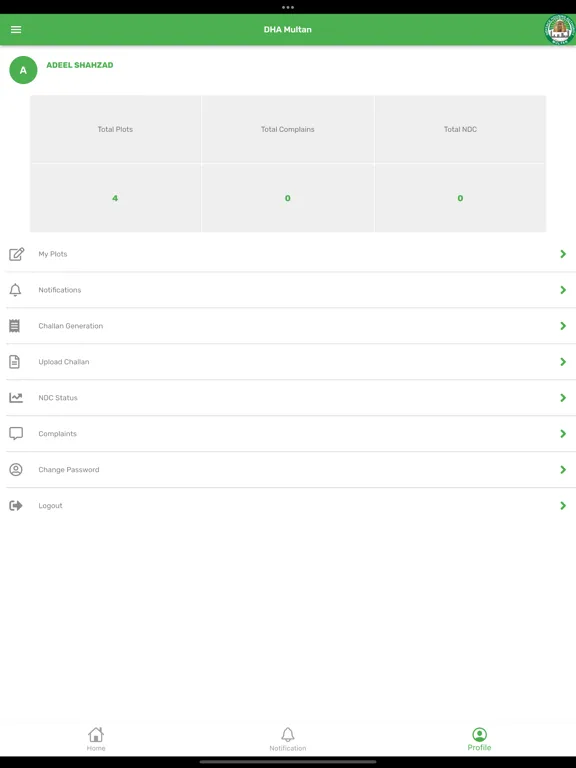Open Notifications via its chevron
This screenshot has height=768, width=576.
click(563, 290)
